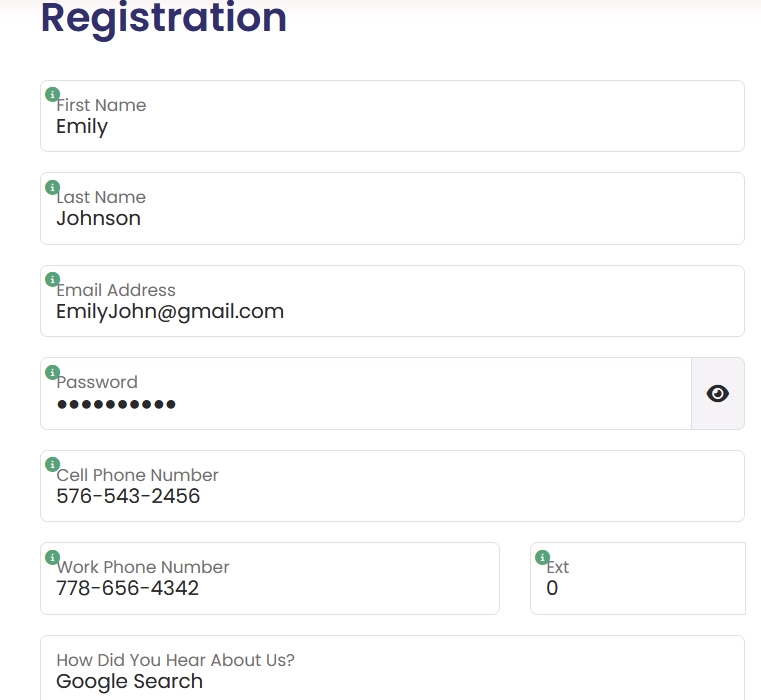
Task: Select the Last Name field containing Johnson
Action: (392, 209)
